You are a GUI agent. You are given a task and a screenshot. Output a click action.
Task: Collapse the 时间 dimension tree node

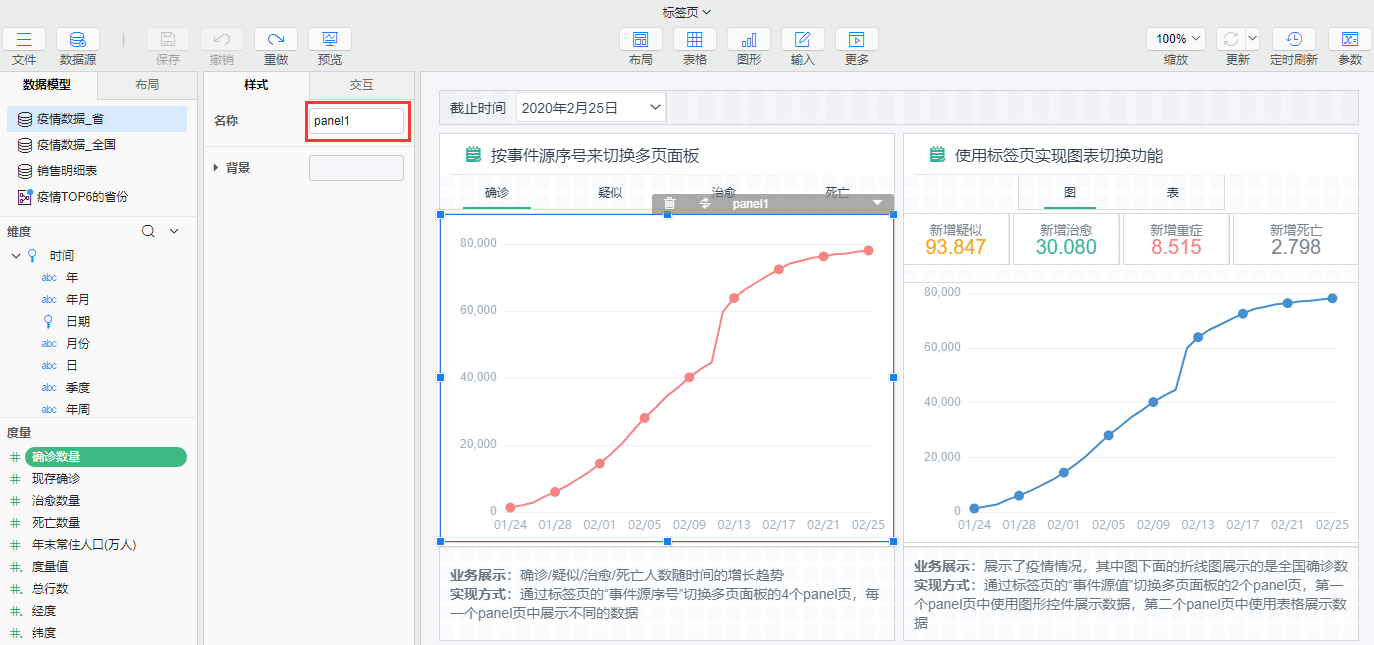(x=16, y=256)
